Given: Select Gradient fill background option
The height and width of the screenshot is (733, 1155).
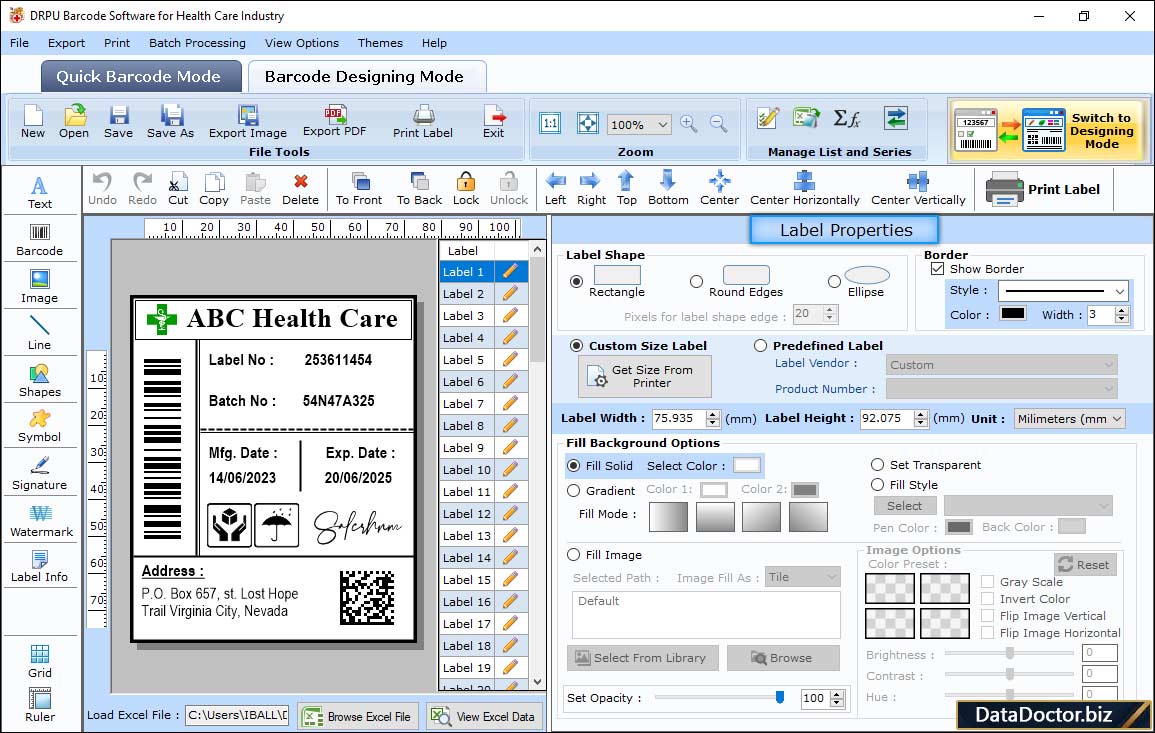Looking at the screenshot, I should click(x=573, y=491).
